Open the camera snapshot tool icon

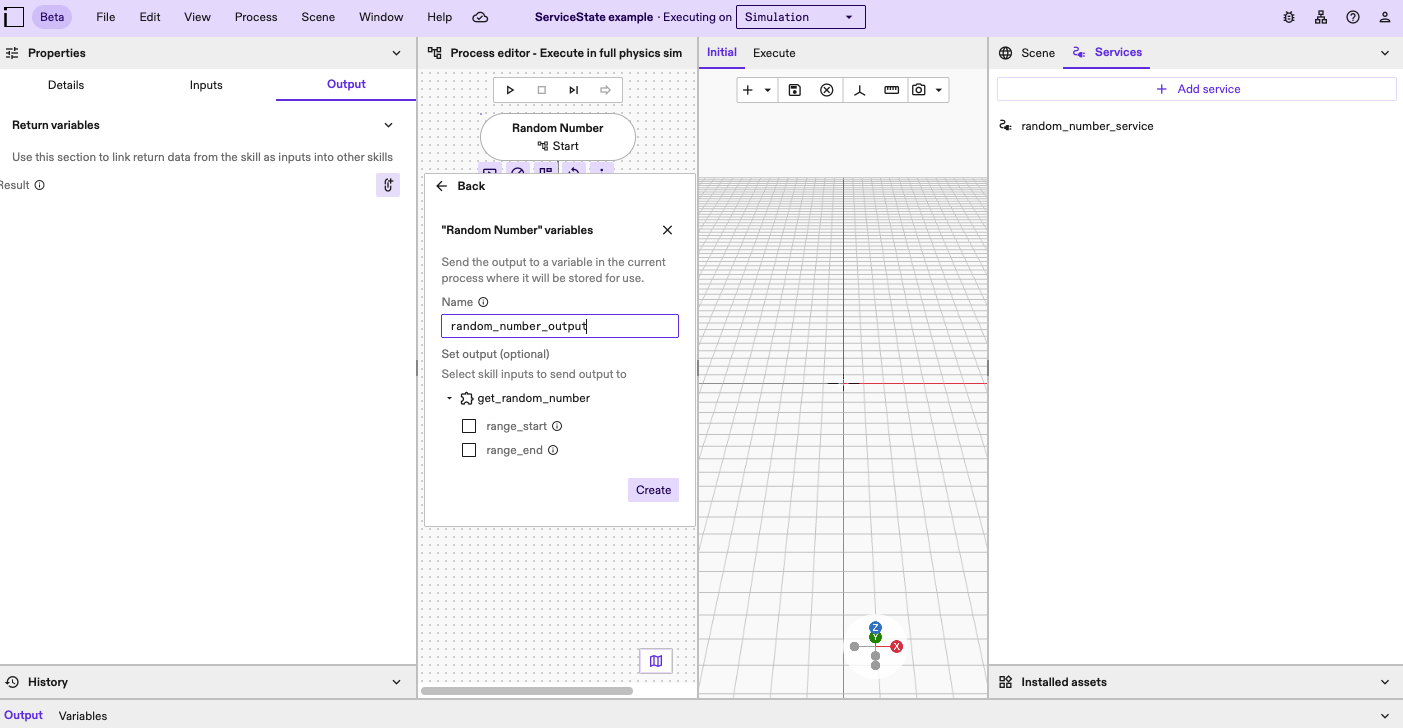919,90
